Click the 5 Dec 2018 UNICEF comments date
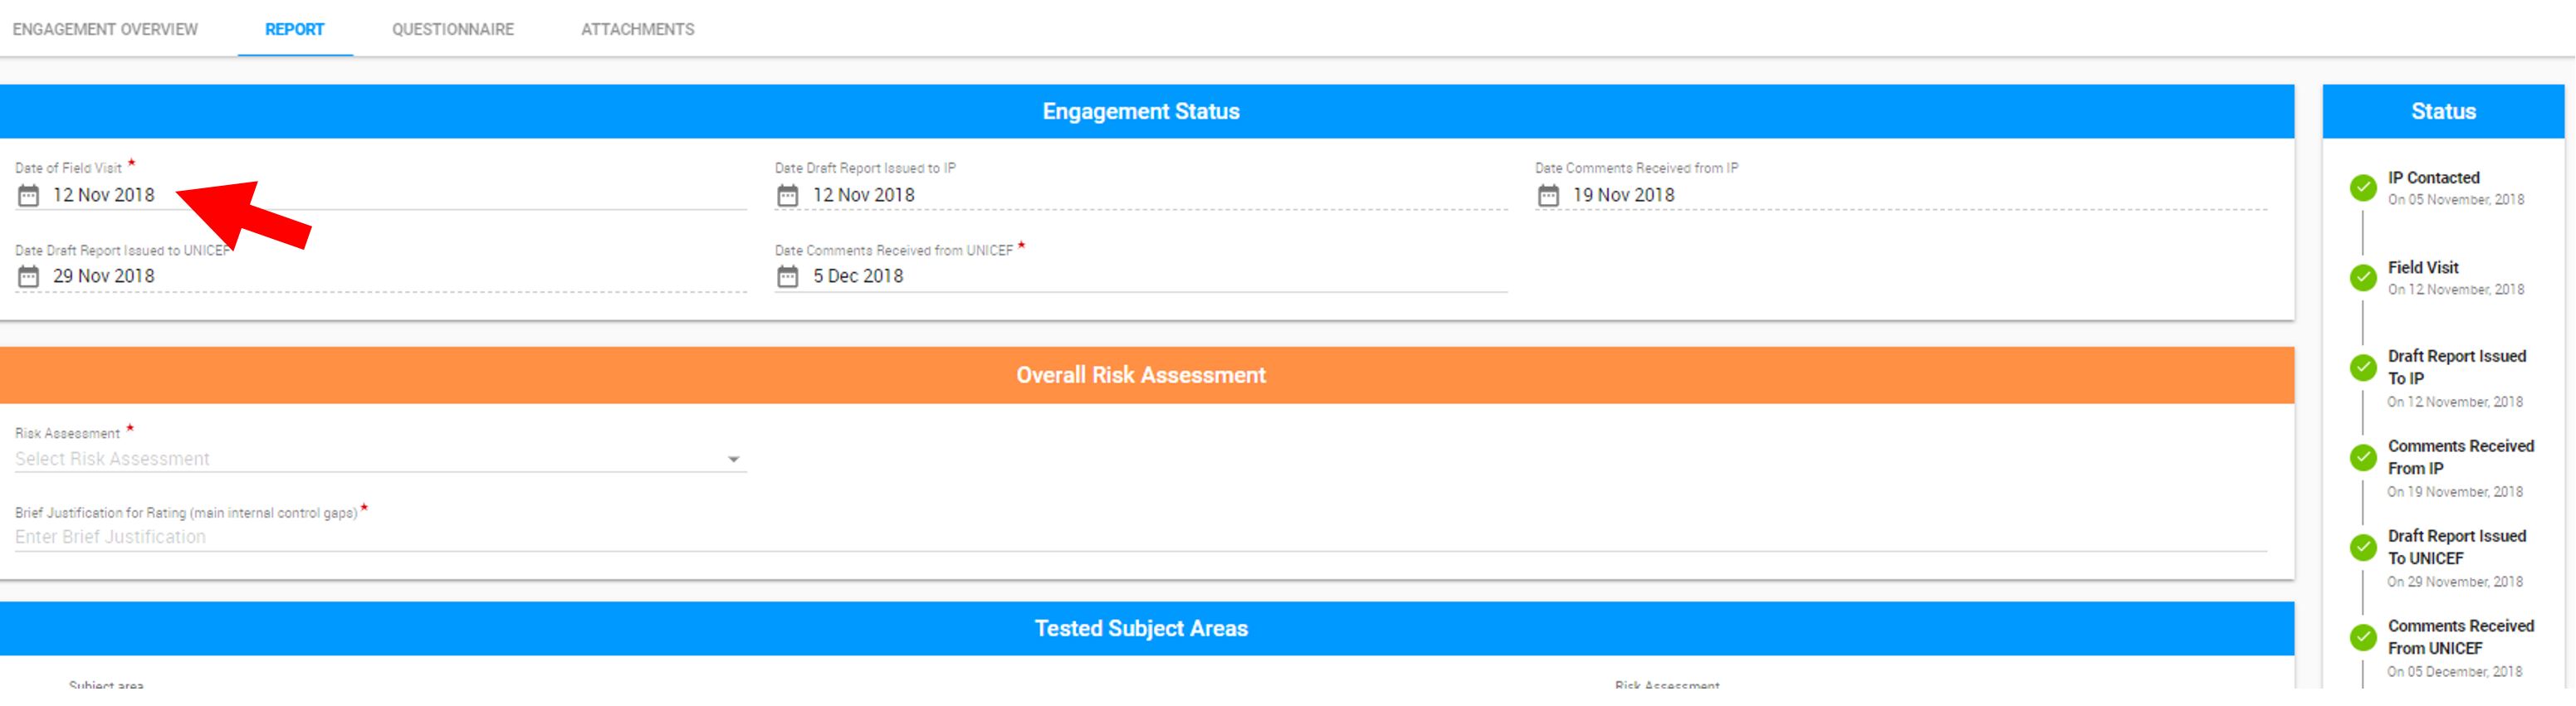The image size is (2576, 706). [x=858, y=276]
